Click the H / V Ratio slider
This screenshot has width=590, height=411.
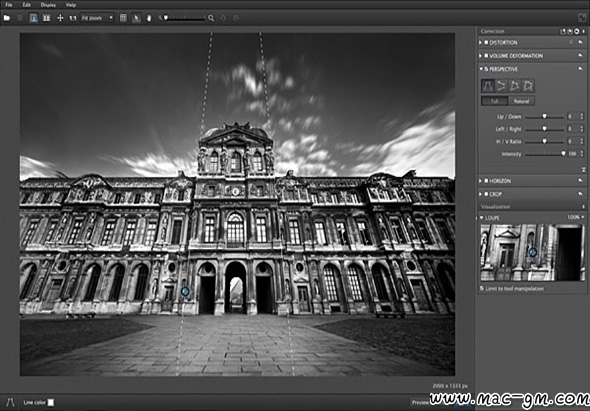click(544, 142)
